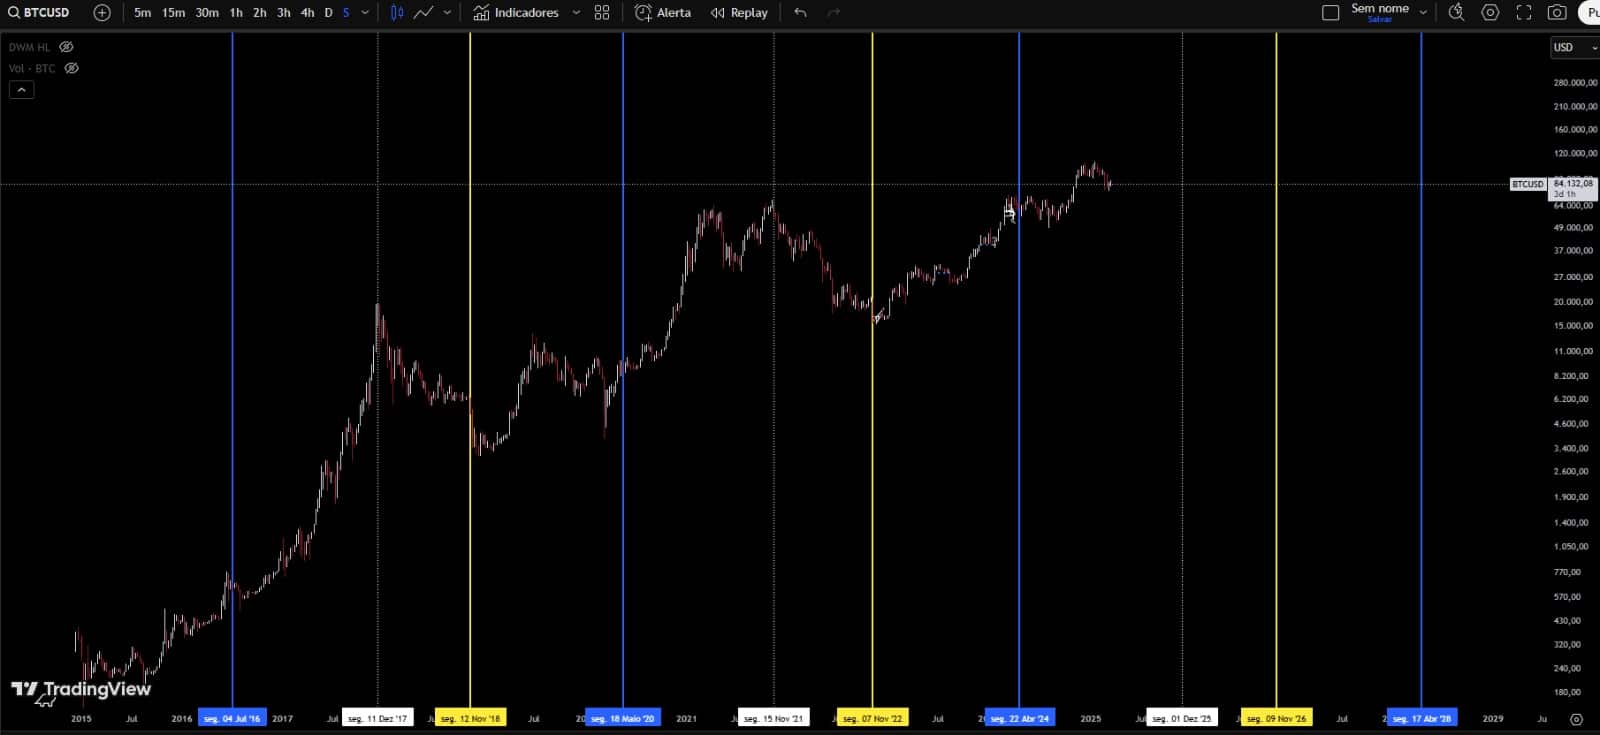Screen dimensions: 1600x735
Task: Open the USD currency dropdown
Action: pyautogui.click(x=1574, y=47)
